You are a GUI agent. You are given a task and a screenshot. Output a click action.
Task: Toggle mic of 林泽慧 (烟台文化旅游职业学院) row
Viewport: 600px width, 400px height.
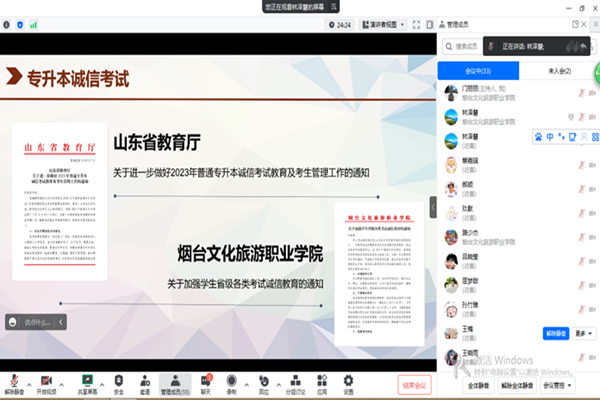(582, 117)
